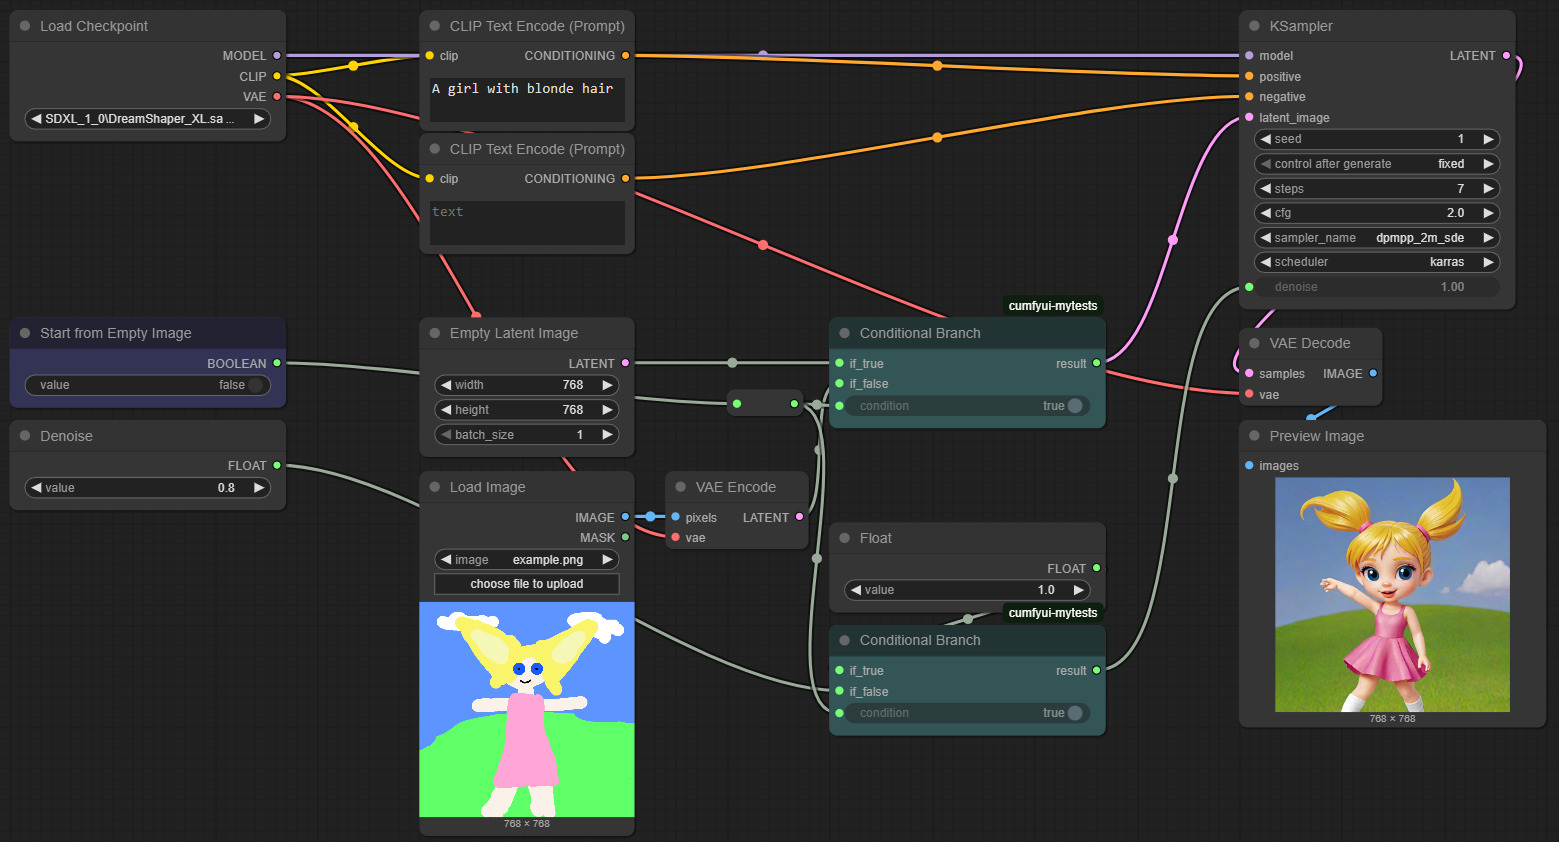Click the images input socket on Preview Image
Viewport: 1559px width, 842px height.
click(1249, 466)
